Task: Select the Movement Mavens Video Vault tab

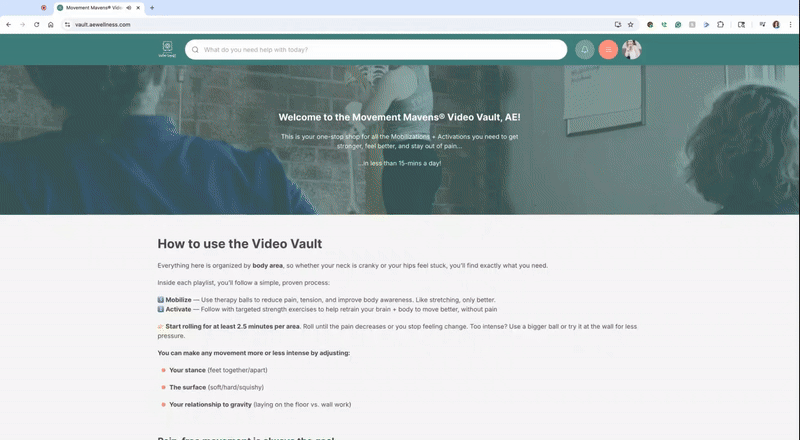Action: click(99, 8)
